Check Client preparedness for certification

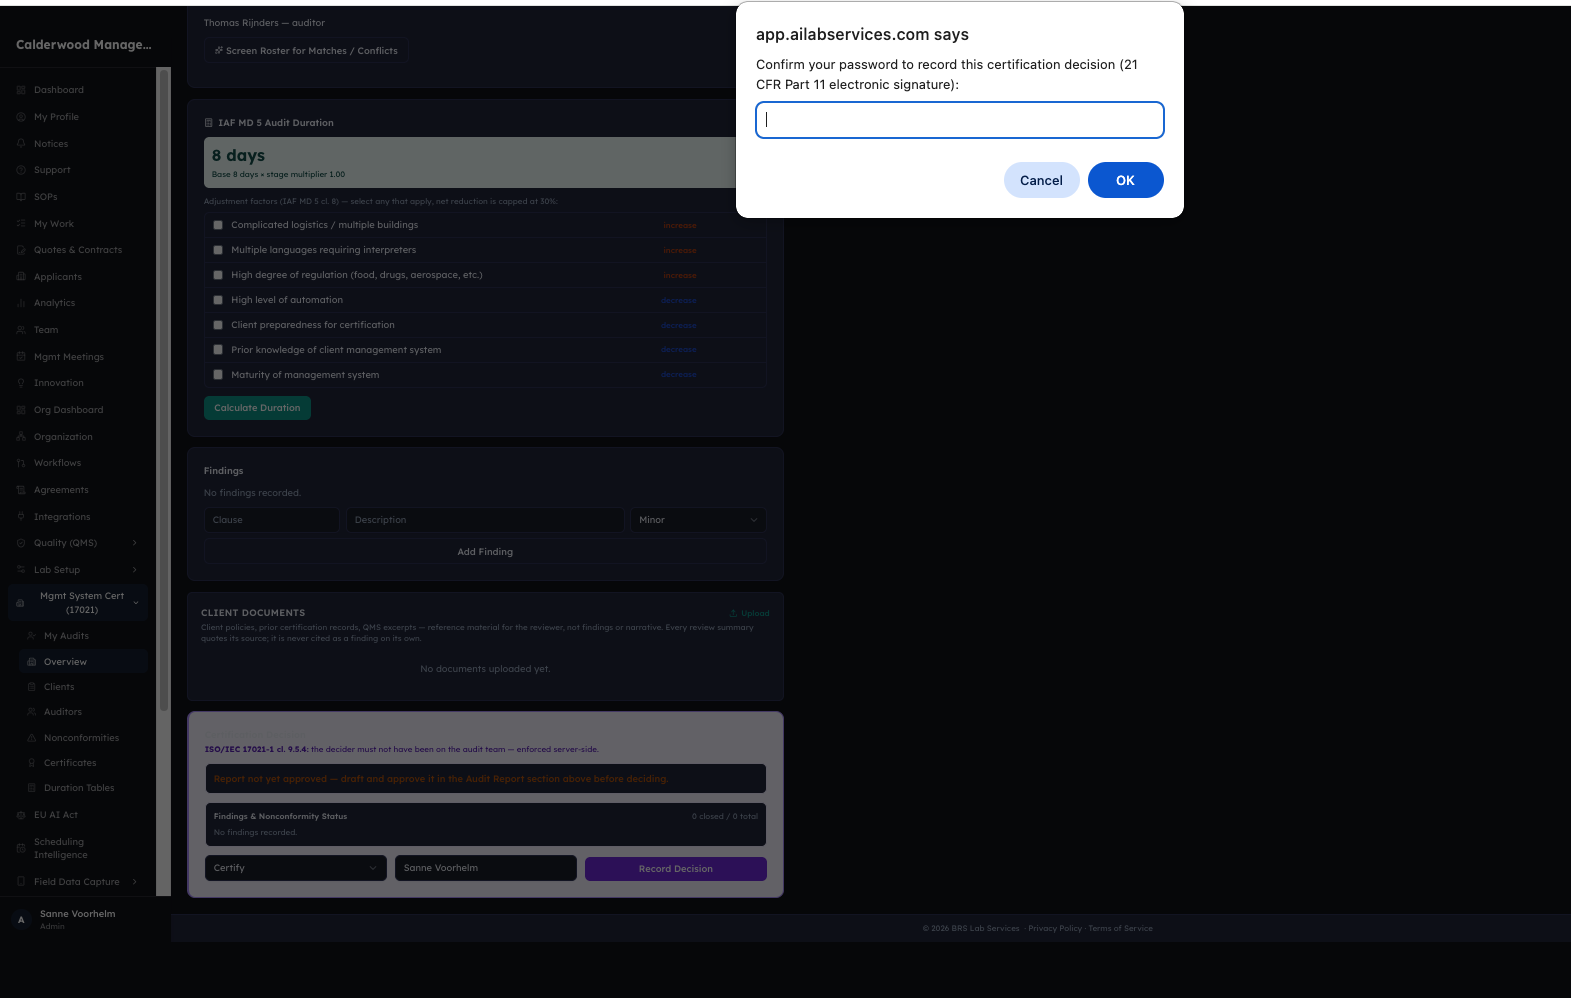[218, 325]
